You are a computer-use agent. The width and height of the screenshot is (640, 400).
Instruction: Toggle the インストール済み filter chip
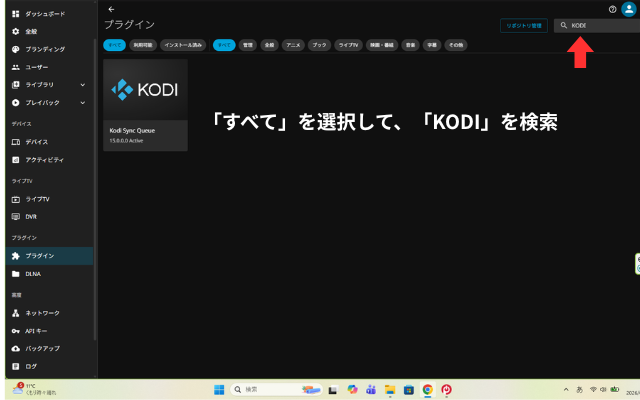[x=183, y=45]
